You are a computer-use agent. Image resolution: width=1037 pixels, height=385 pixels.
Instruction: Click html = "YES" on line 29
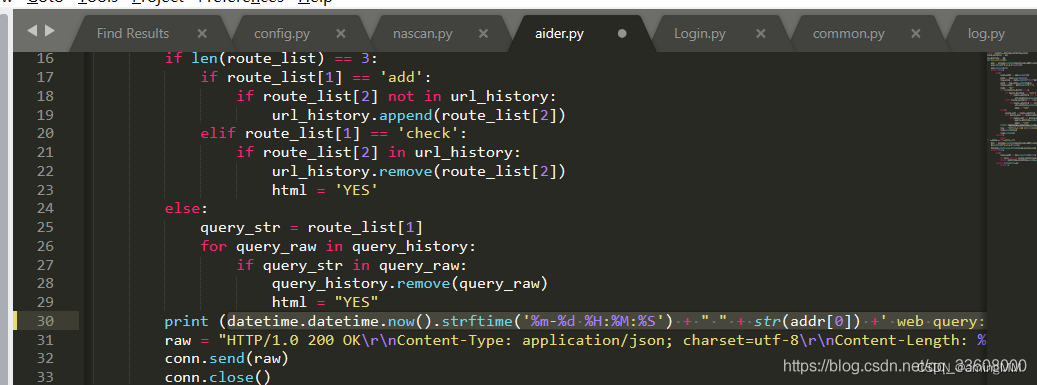click(x=325, y=302)
